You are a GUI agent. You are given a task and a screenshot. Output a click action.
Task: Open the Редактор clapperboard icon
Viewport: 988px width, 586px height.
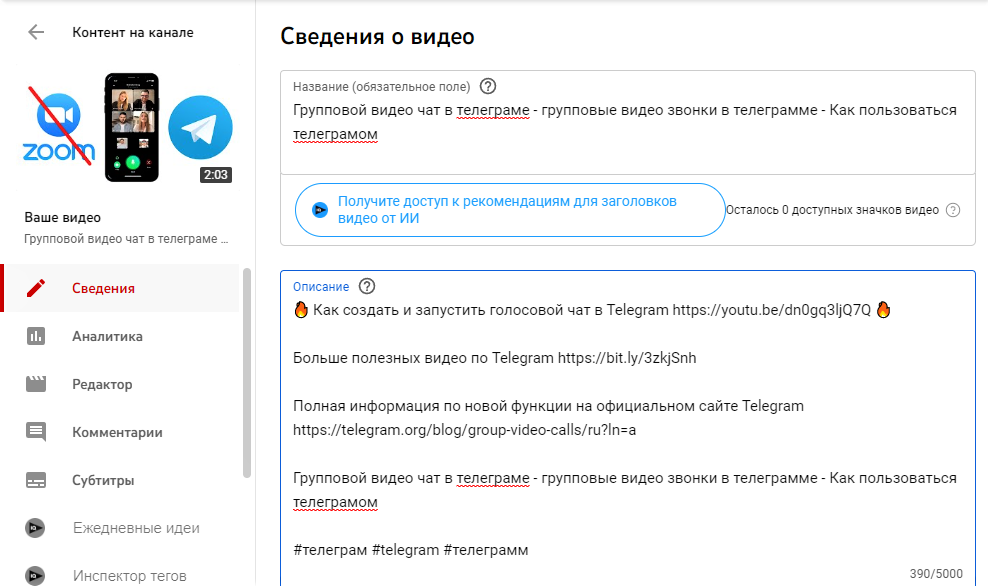click(36, 384)
